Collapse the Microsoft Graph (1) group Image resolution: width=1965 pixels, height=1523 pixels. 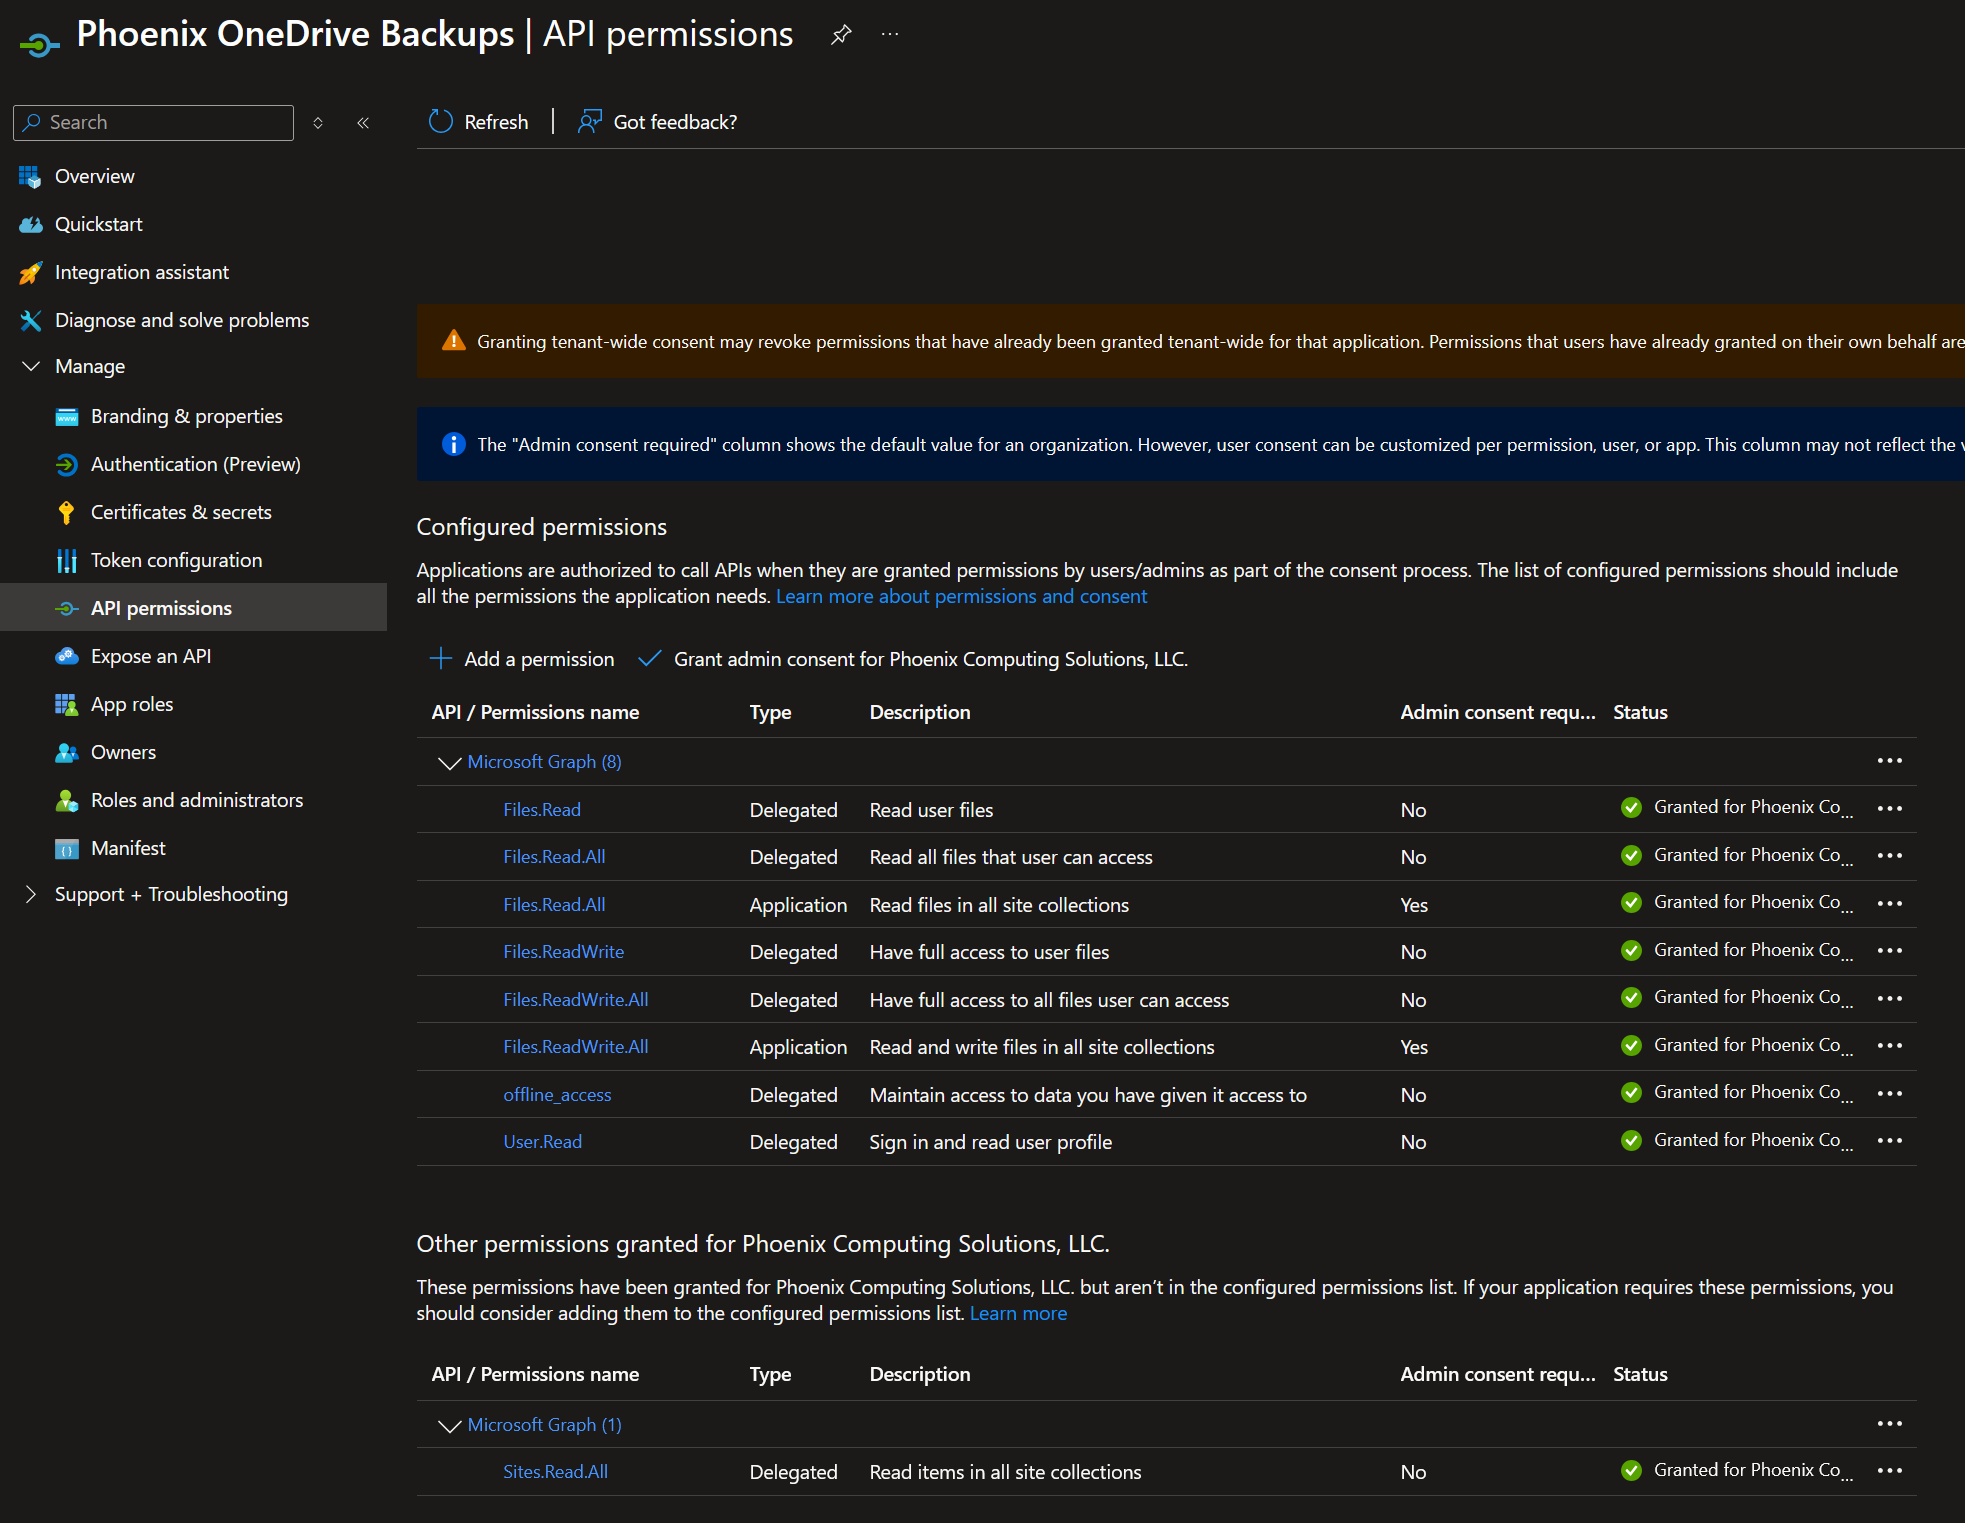(x=449, y=1426)
